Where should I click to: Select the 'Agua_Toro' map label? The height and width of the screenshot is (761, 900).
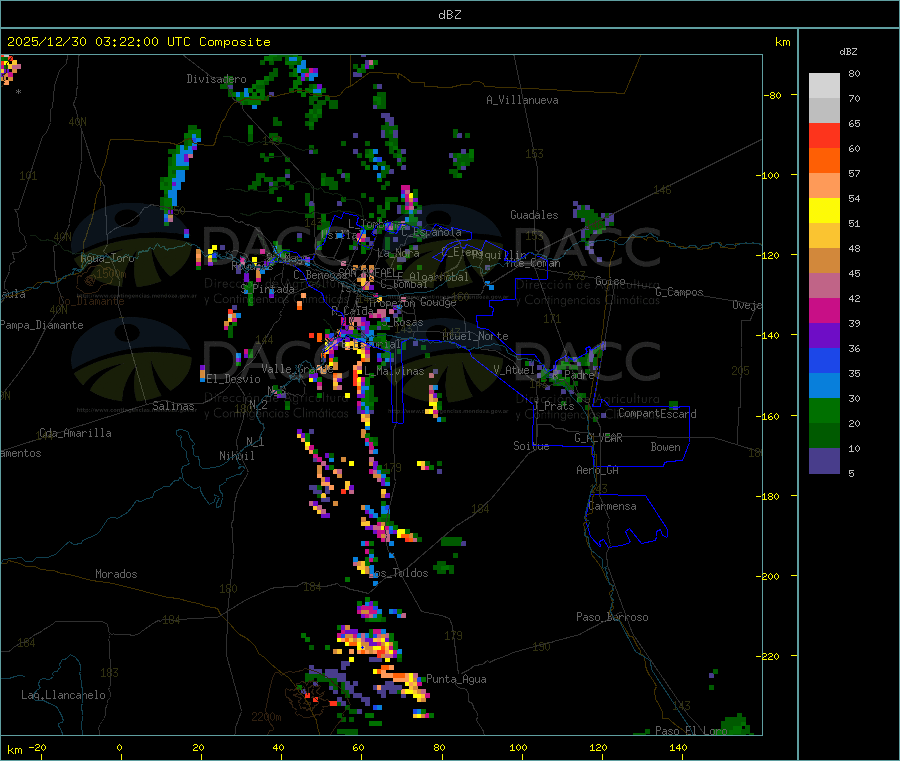tap(107, 258)
